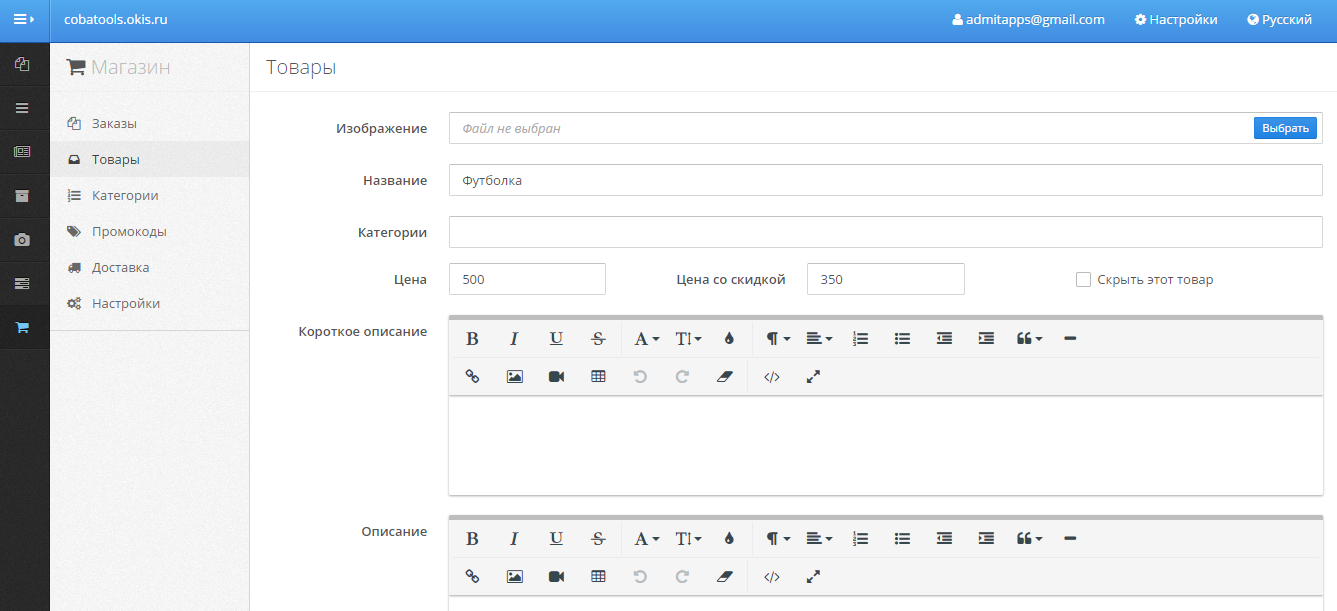The width and height of the screenshot is (1337, 611).
Task: Insert link in the short description editor
Action: tap(472, 377)
